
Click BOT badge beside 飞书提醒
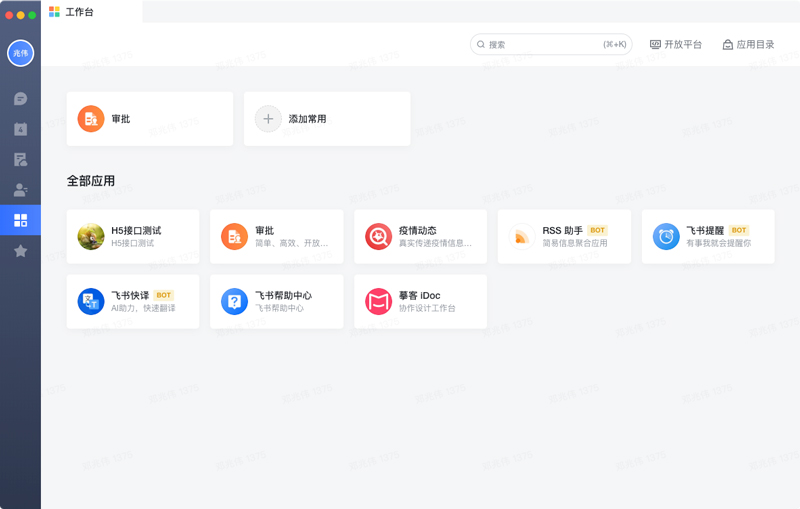[739, 231]
